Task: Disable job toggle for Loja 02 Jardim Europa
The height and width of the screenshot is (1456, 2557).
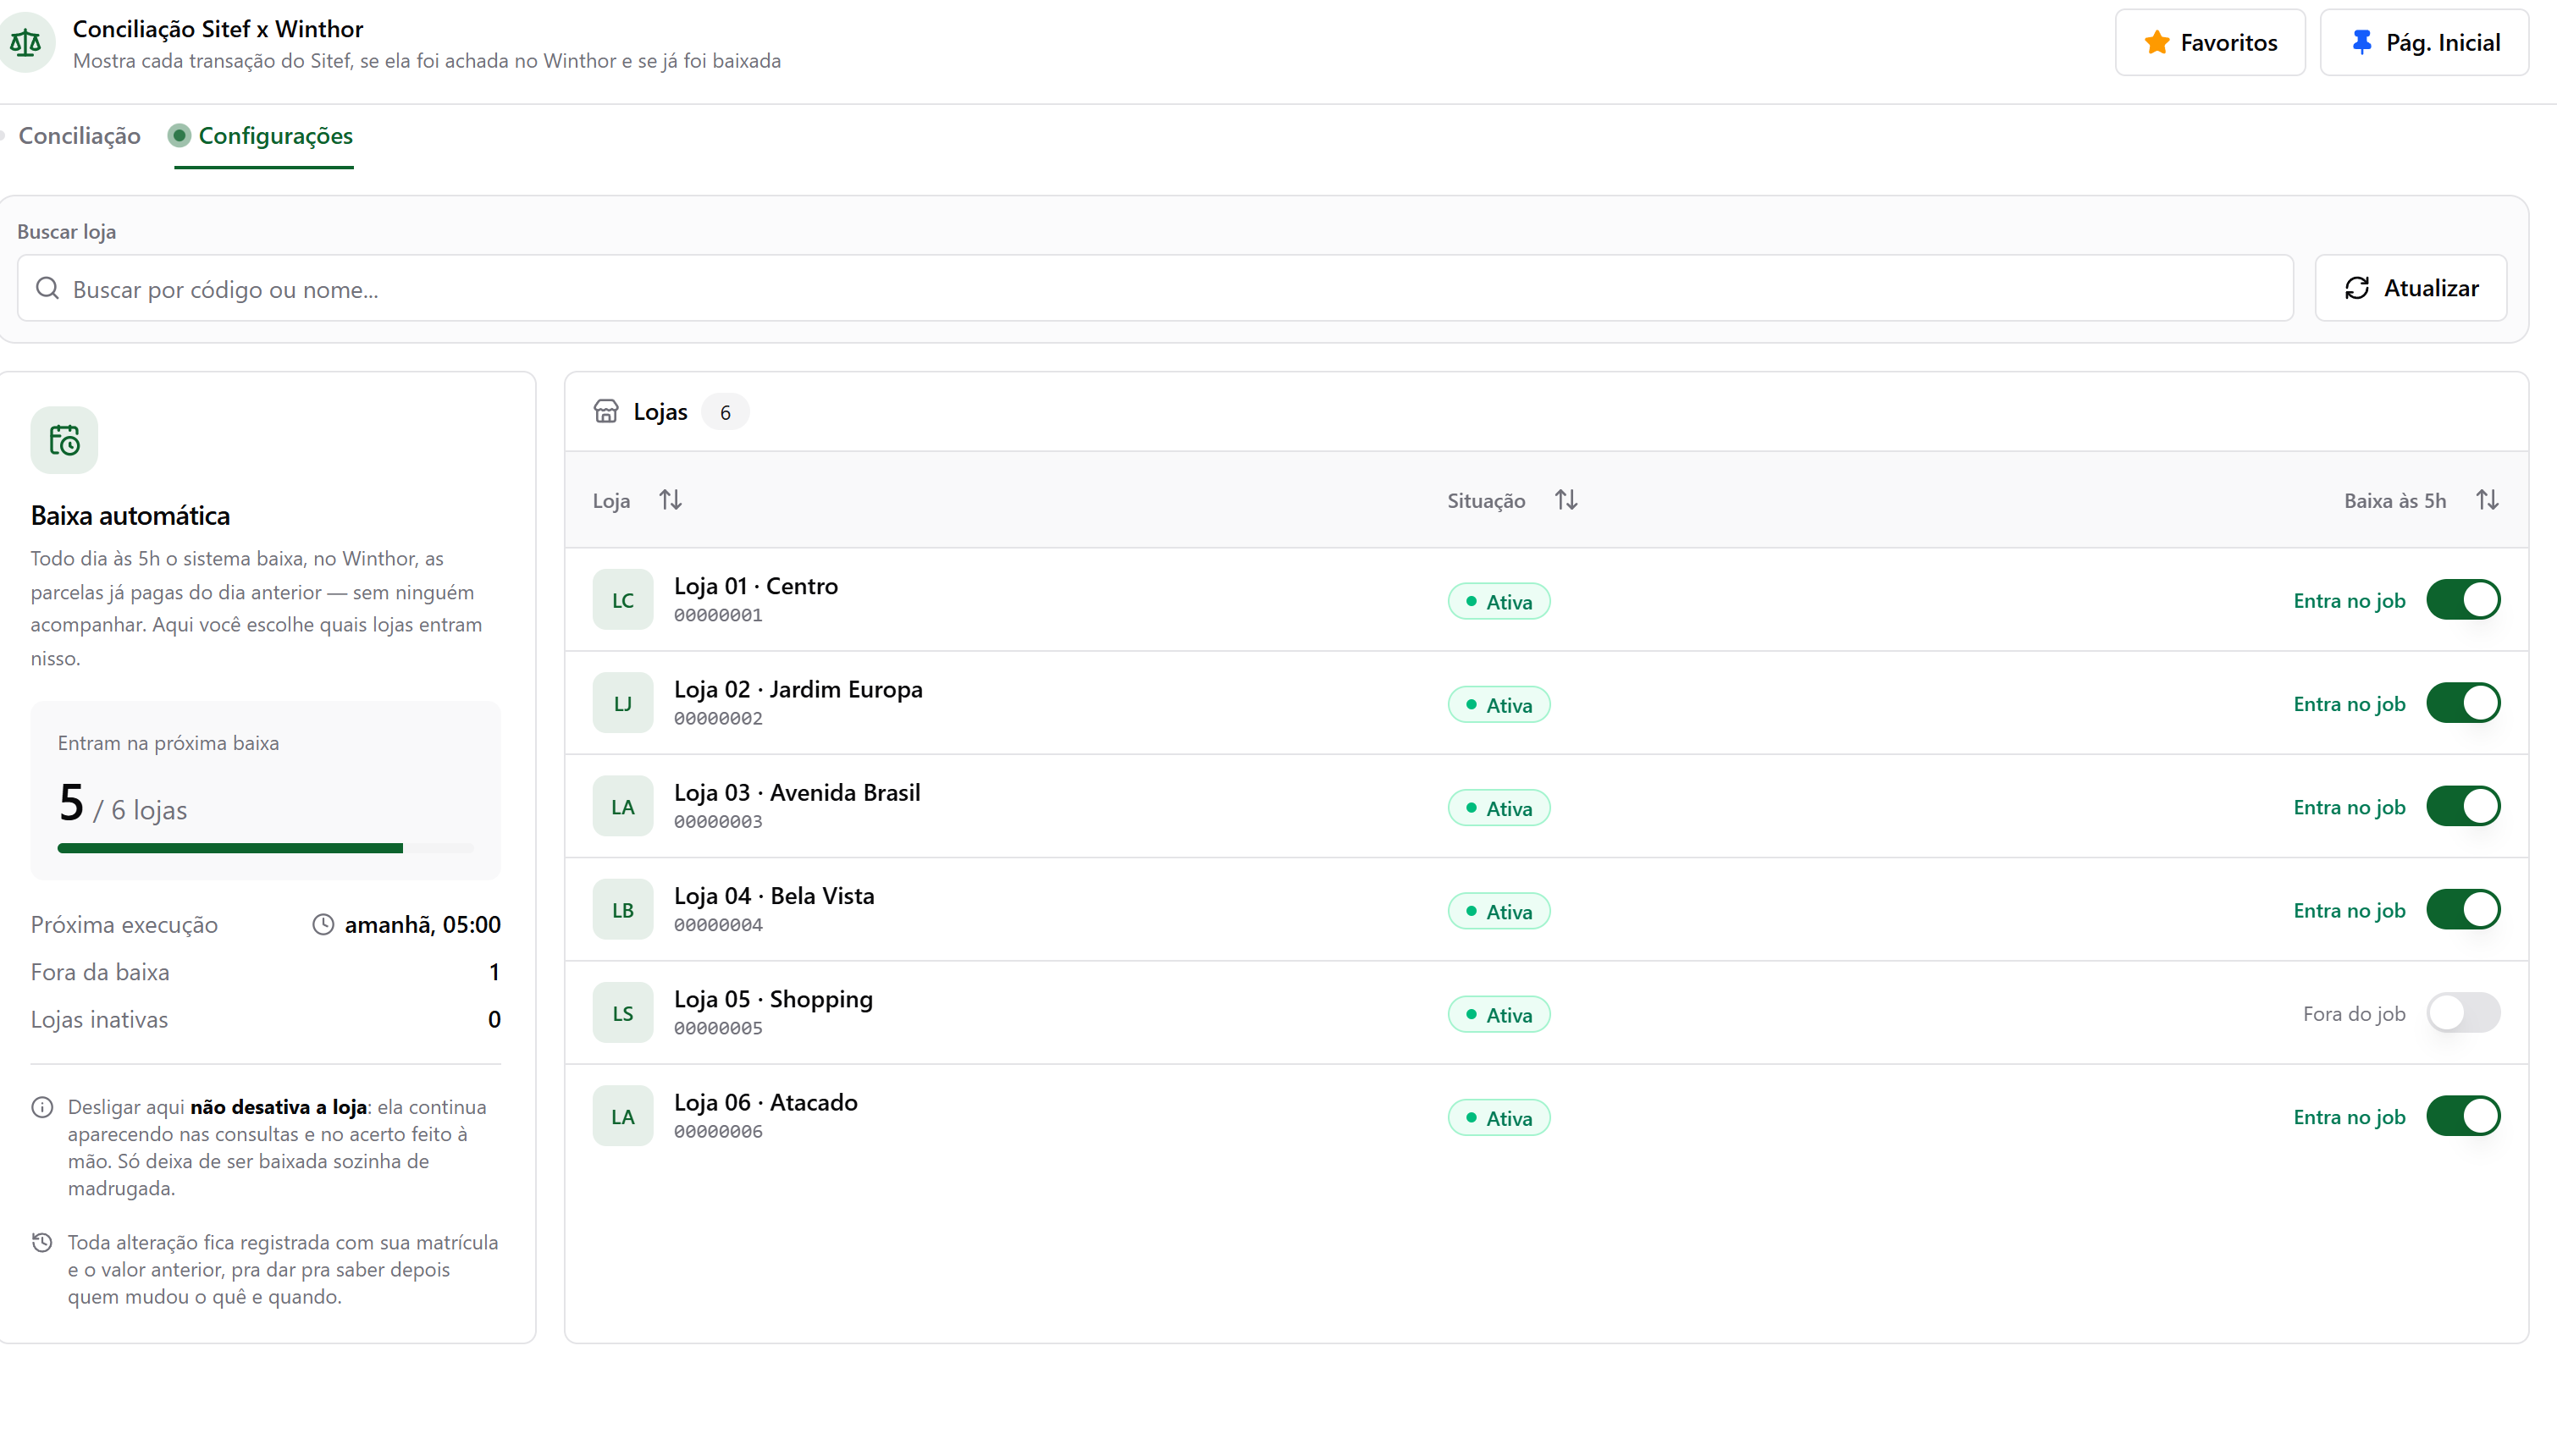Action: [2463, 703]
